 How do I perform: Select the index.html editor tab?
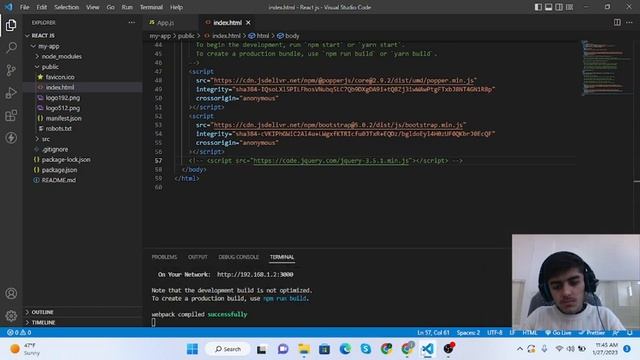[227, 23]
